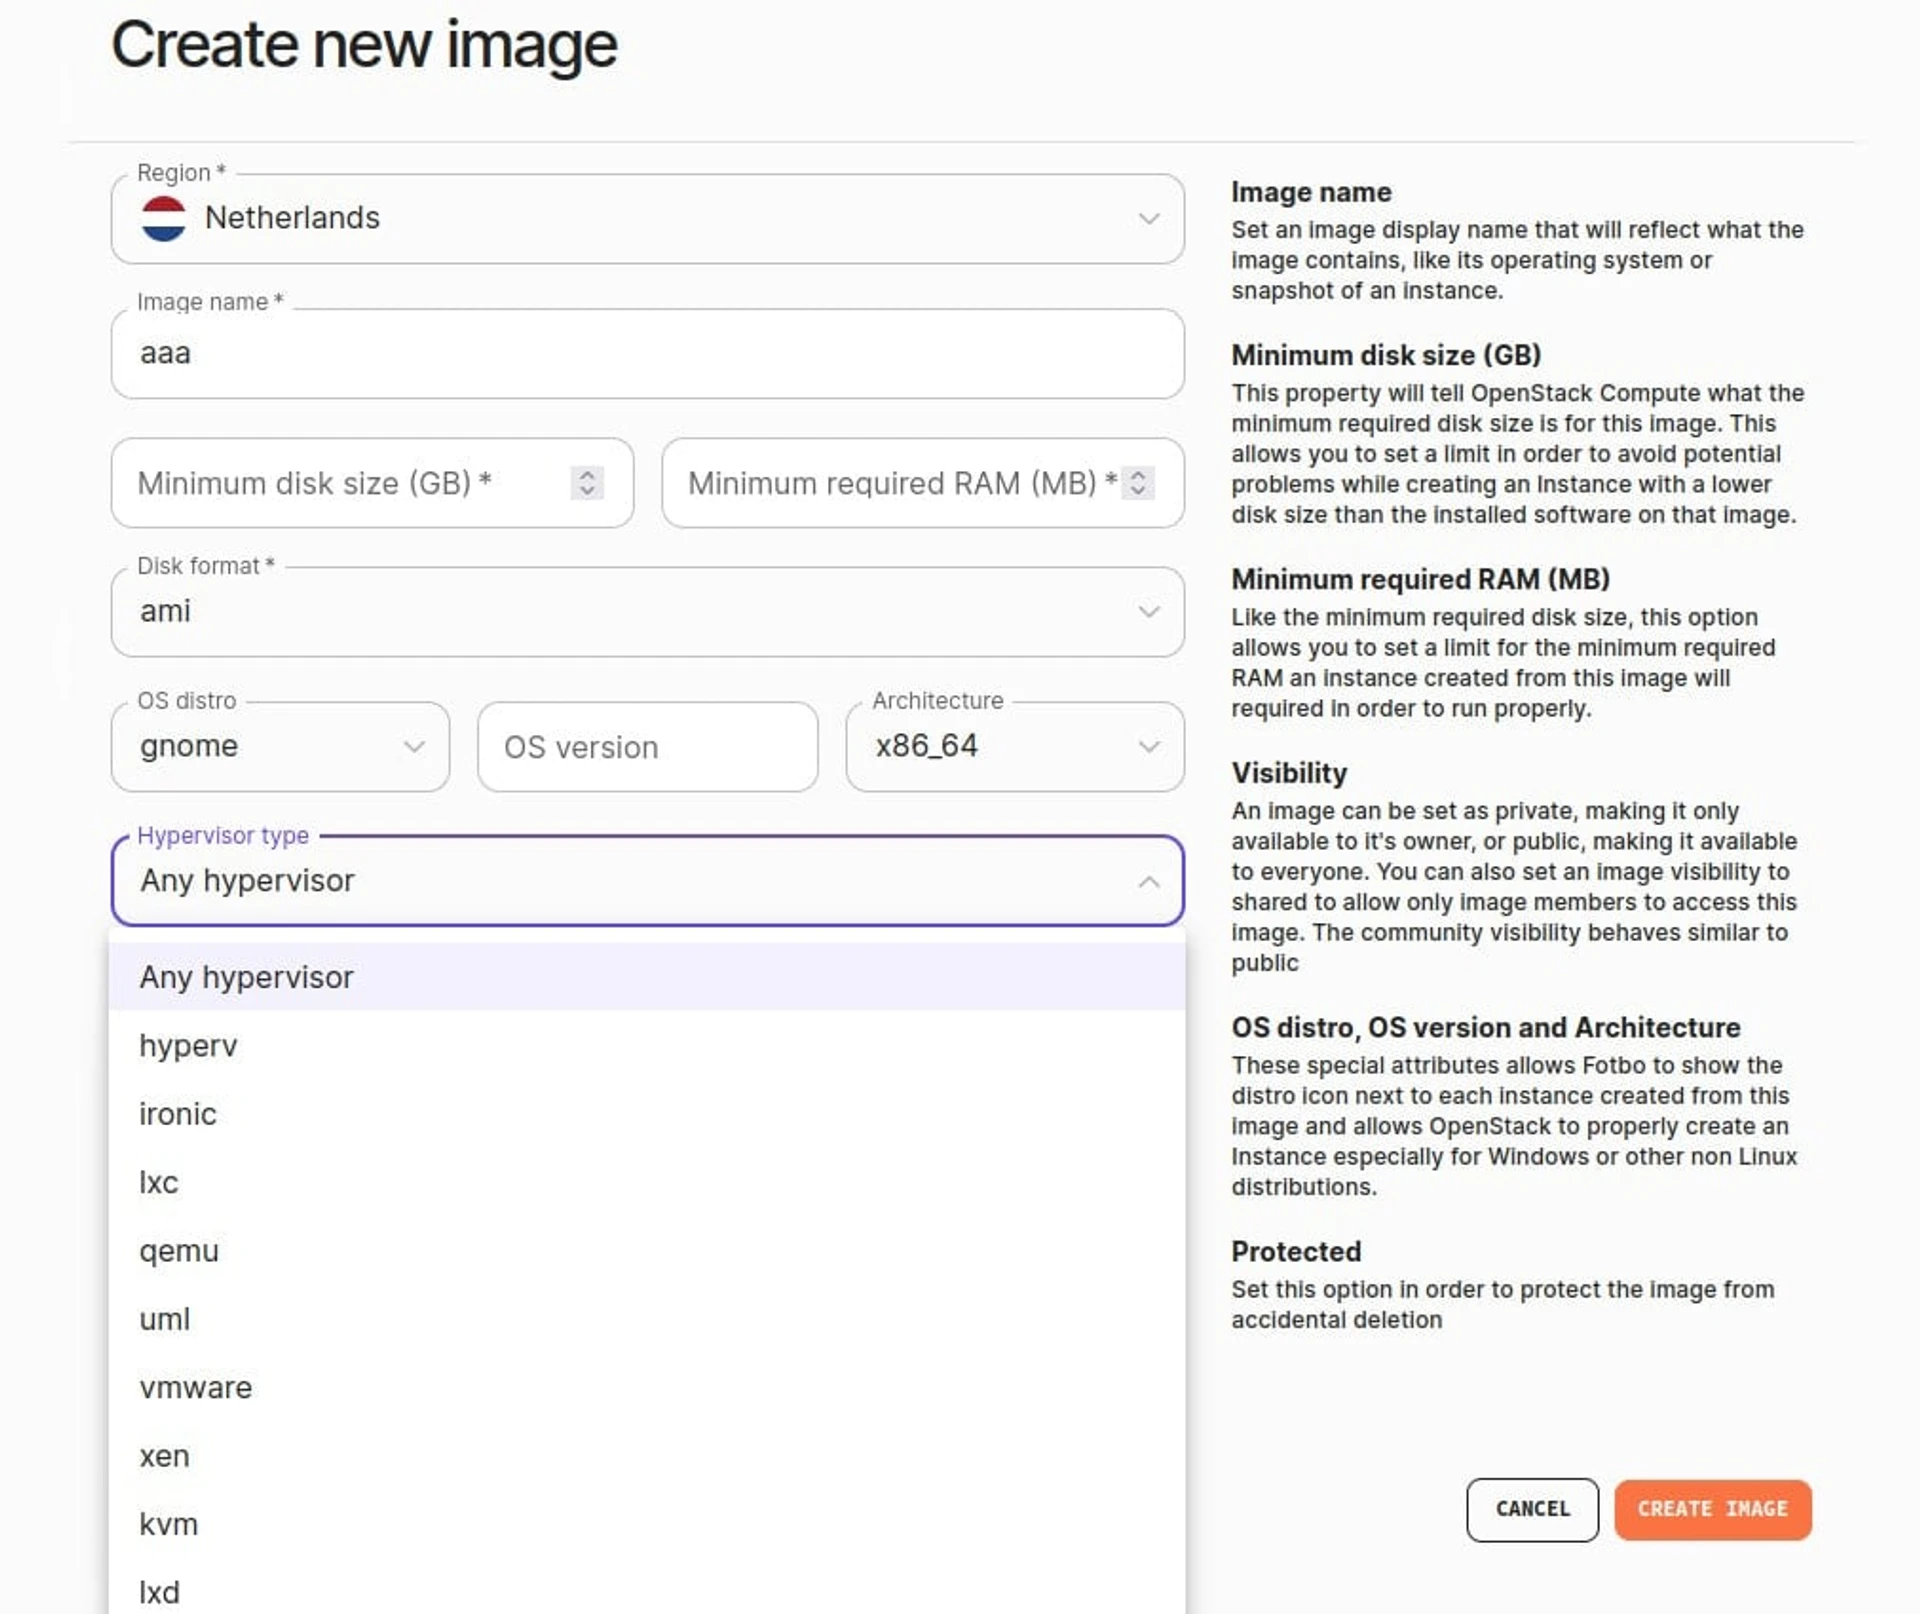Open the Disk format dropdown
The image size is (1920, 1614).
click(x=648, y=612)
